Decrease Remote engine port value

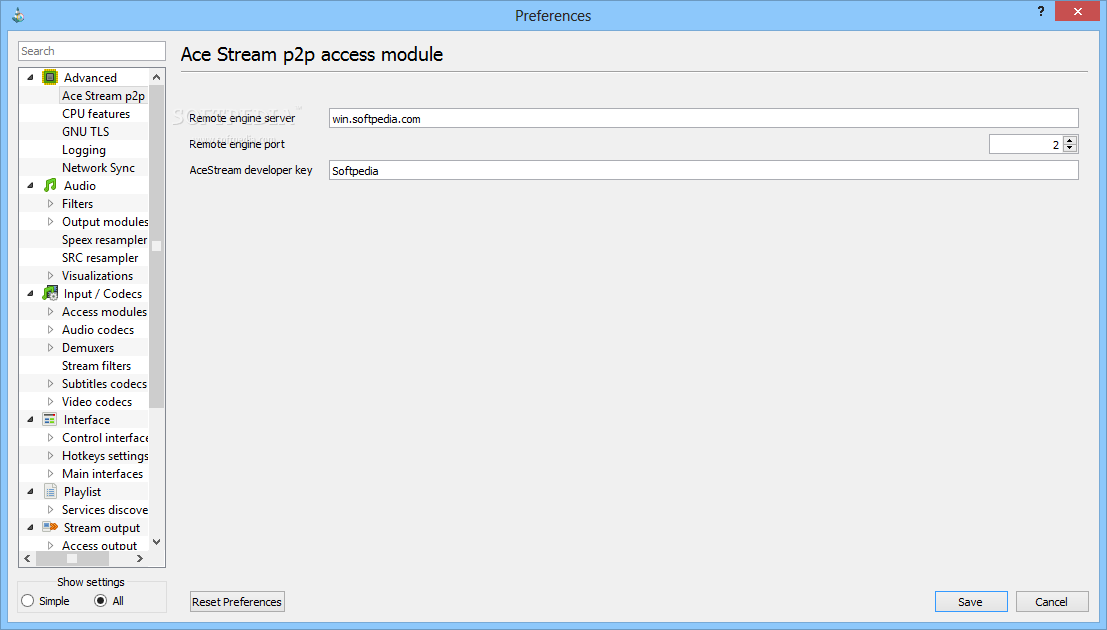click(x=1070, y=148)
